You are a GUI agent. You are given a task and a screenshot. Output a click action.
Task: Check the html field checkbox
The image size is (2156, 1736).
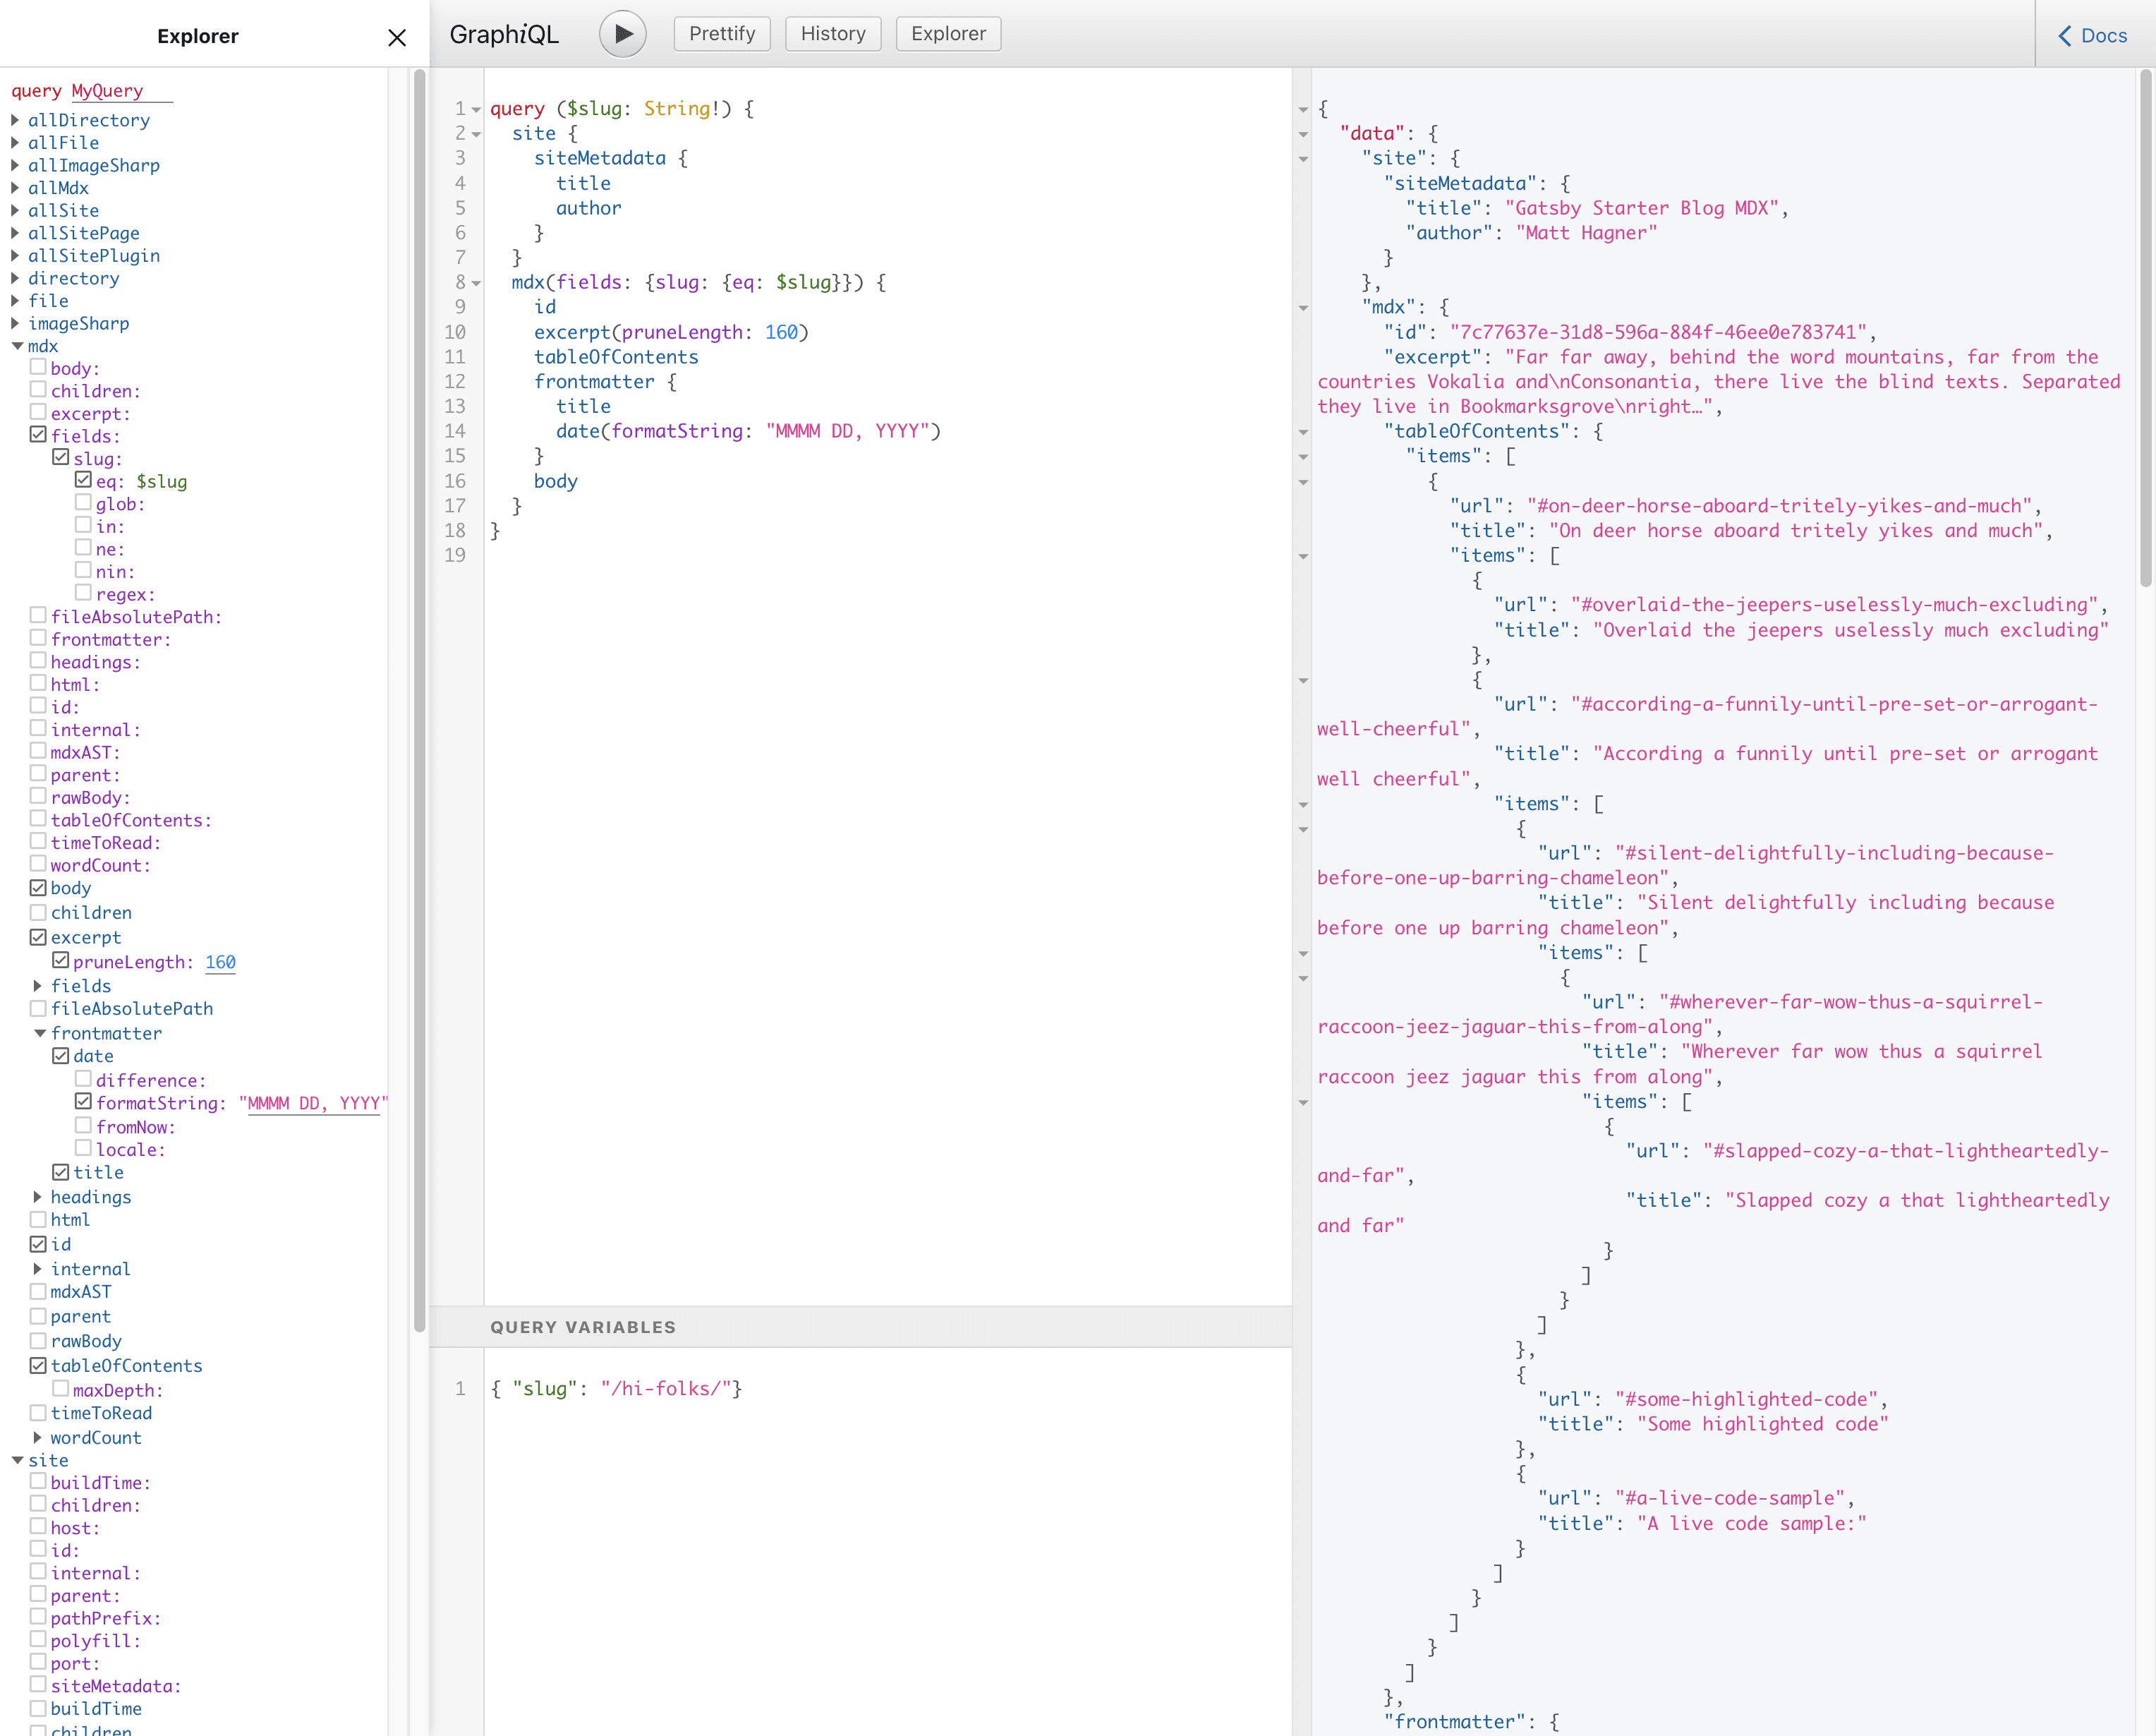[38, 1220]
